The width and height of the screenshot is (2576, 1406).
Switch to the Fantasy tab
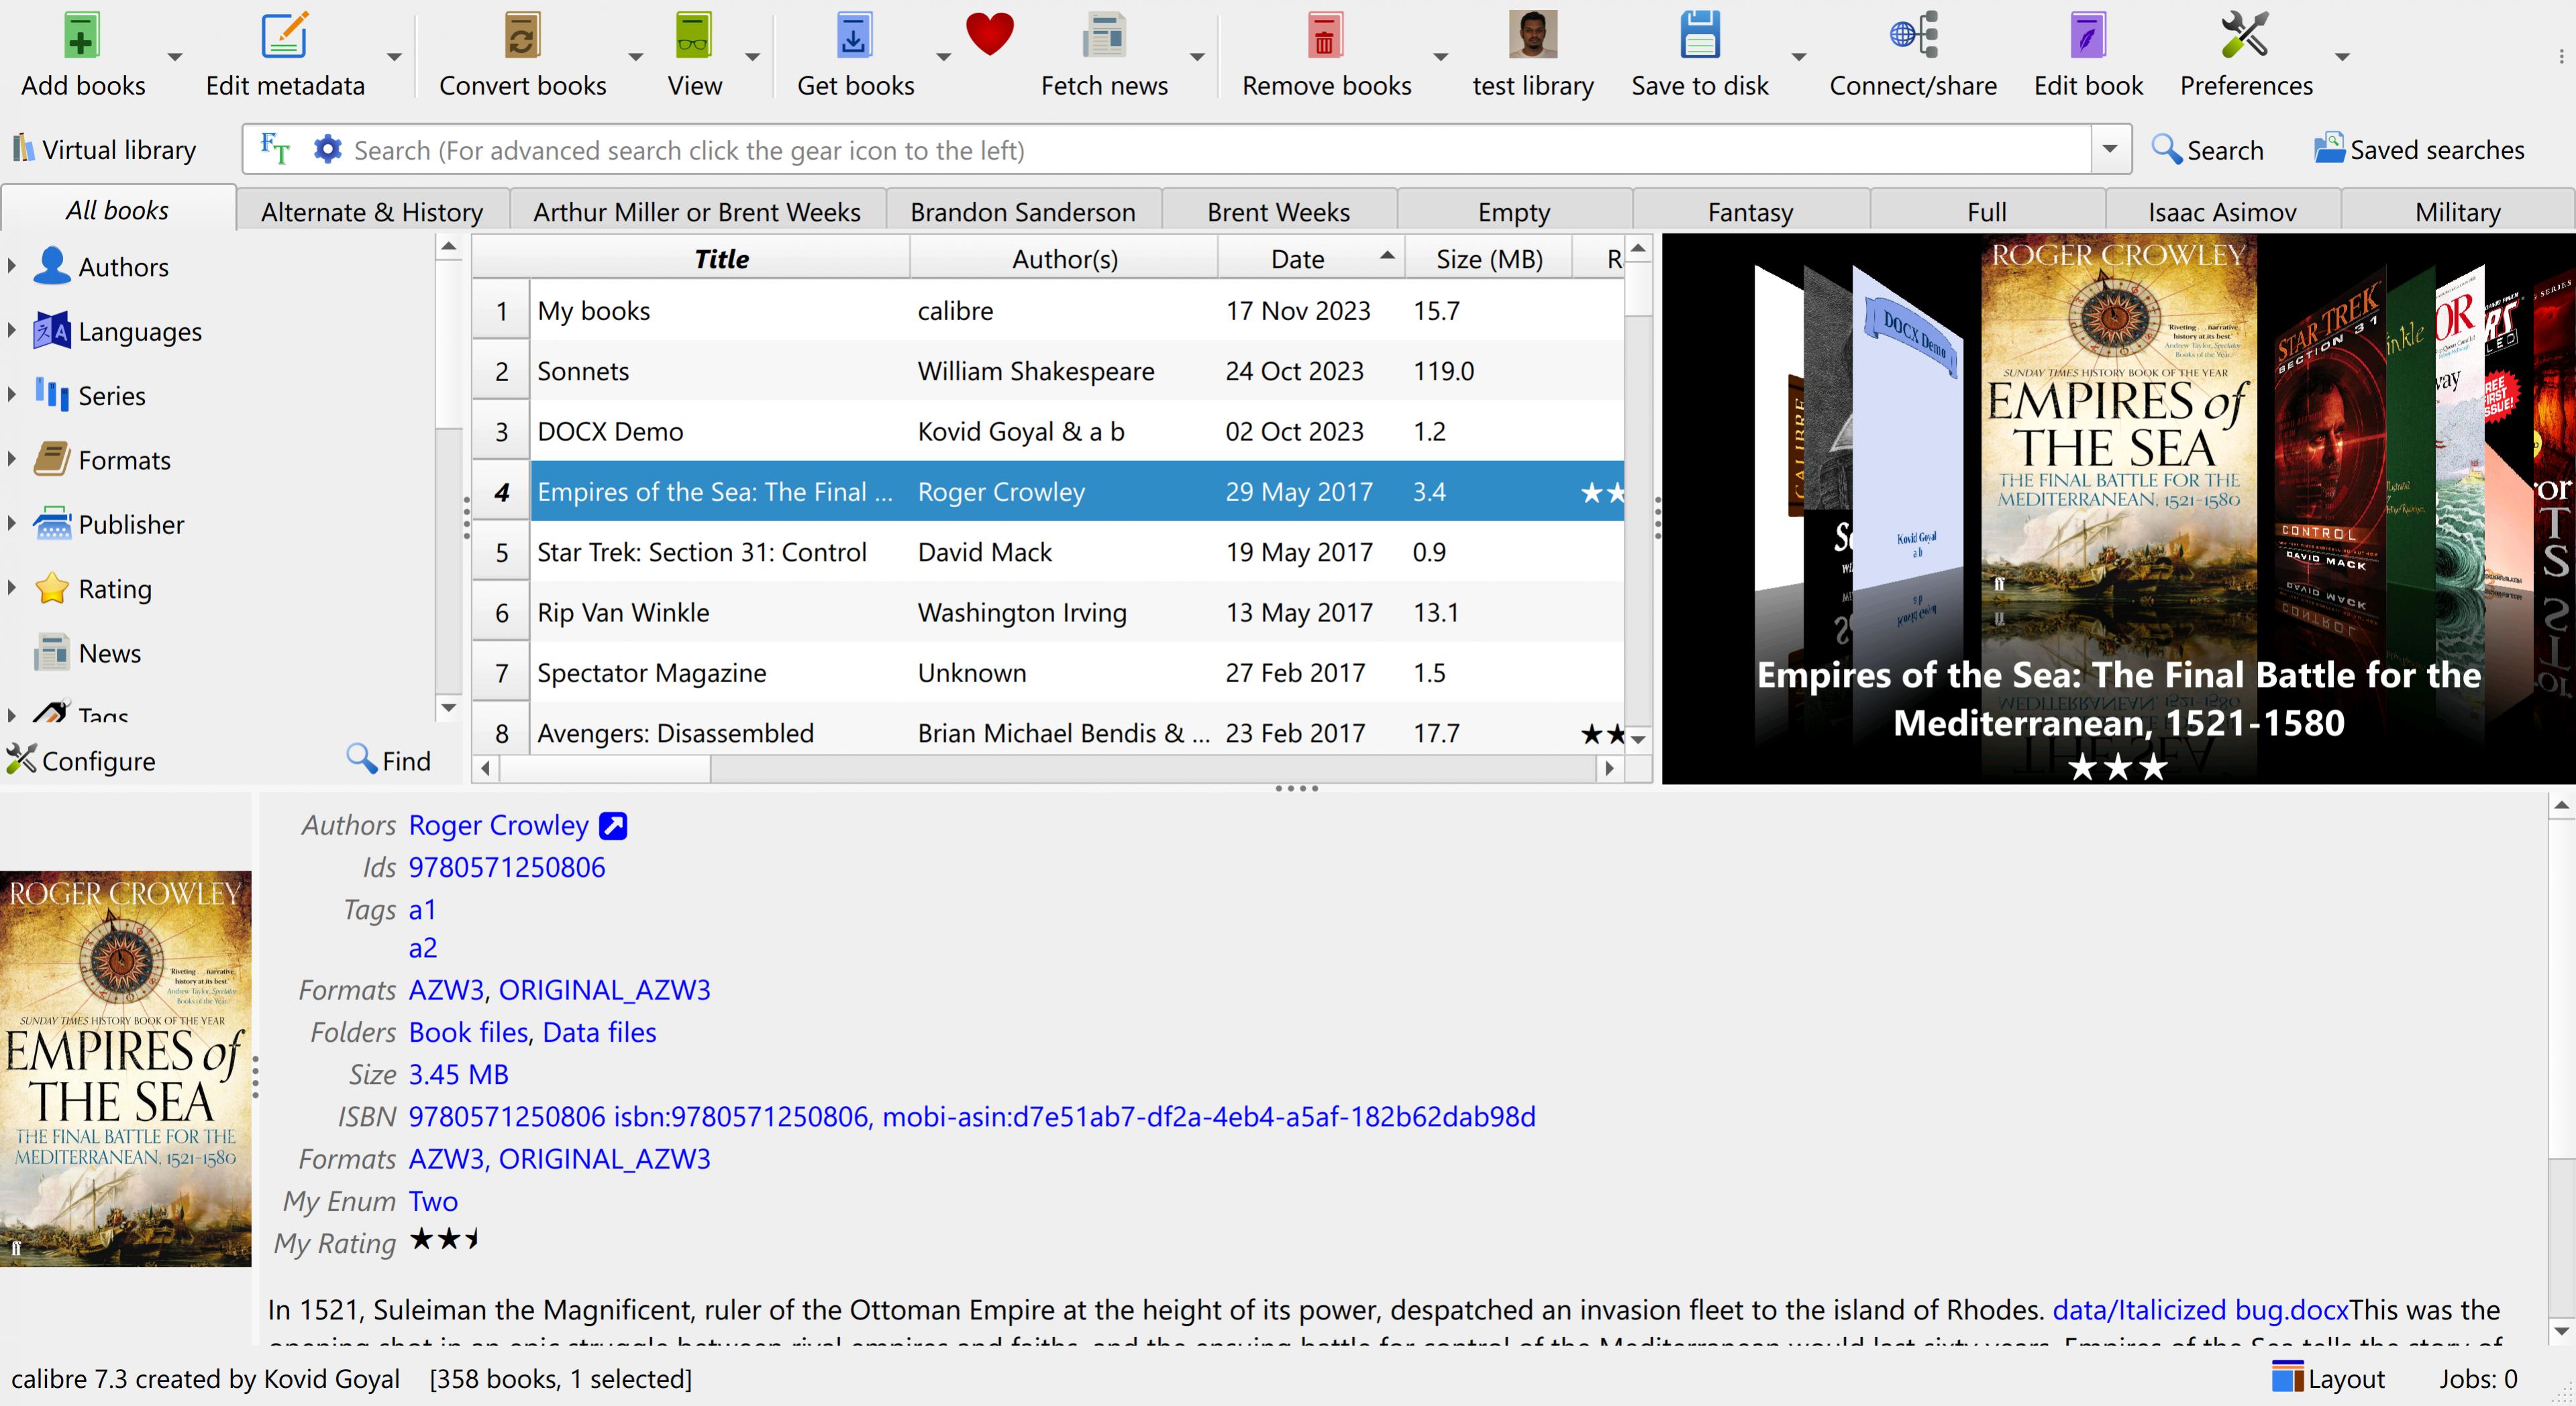(1749, 212)
